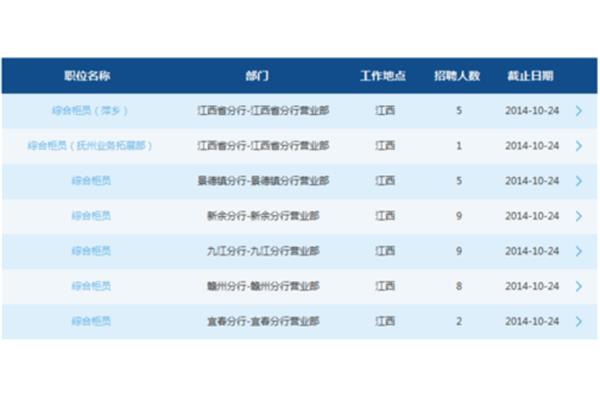The width and height of the screenshot is (600, 400).
Task: Select the 景德镇分行-景德镇分行营业部 department cell
Action: (263, 181)
